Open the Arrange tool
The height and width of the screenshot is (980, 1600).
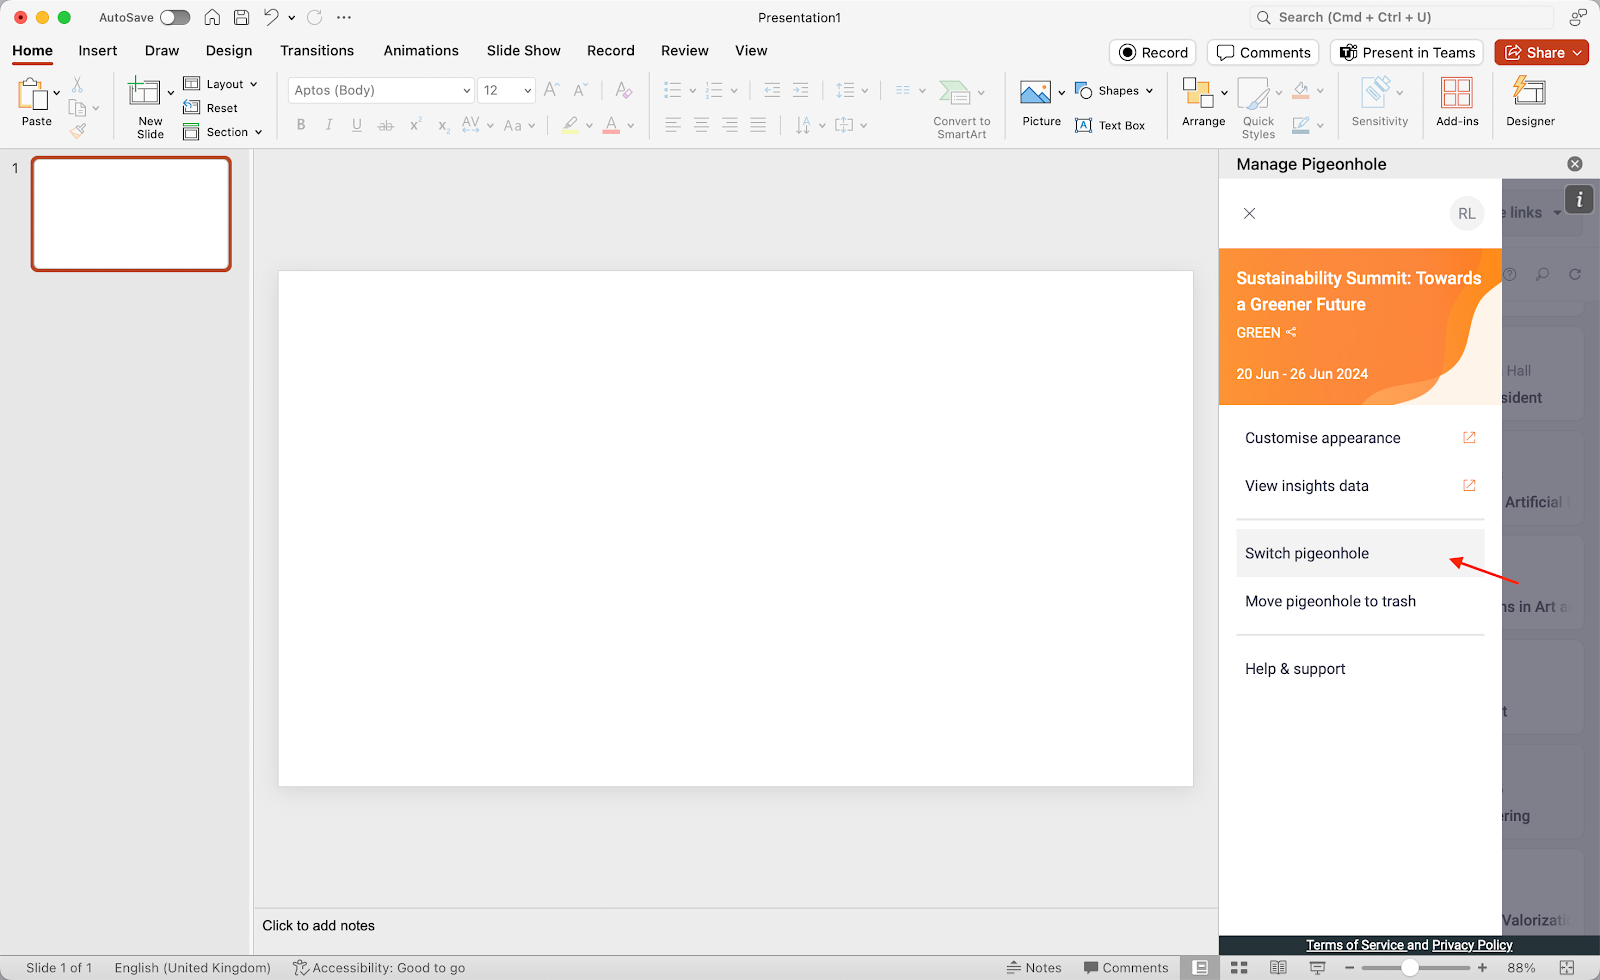(1197, 93)
